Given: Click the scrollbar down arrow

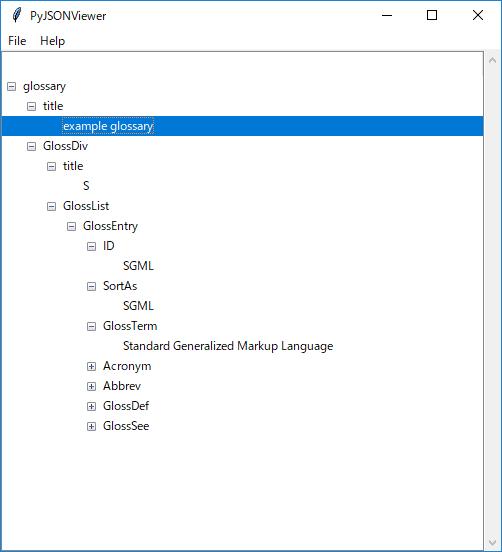Looking at the screenshot, I should click(x=492, y=543).
